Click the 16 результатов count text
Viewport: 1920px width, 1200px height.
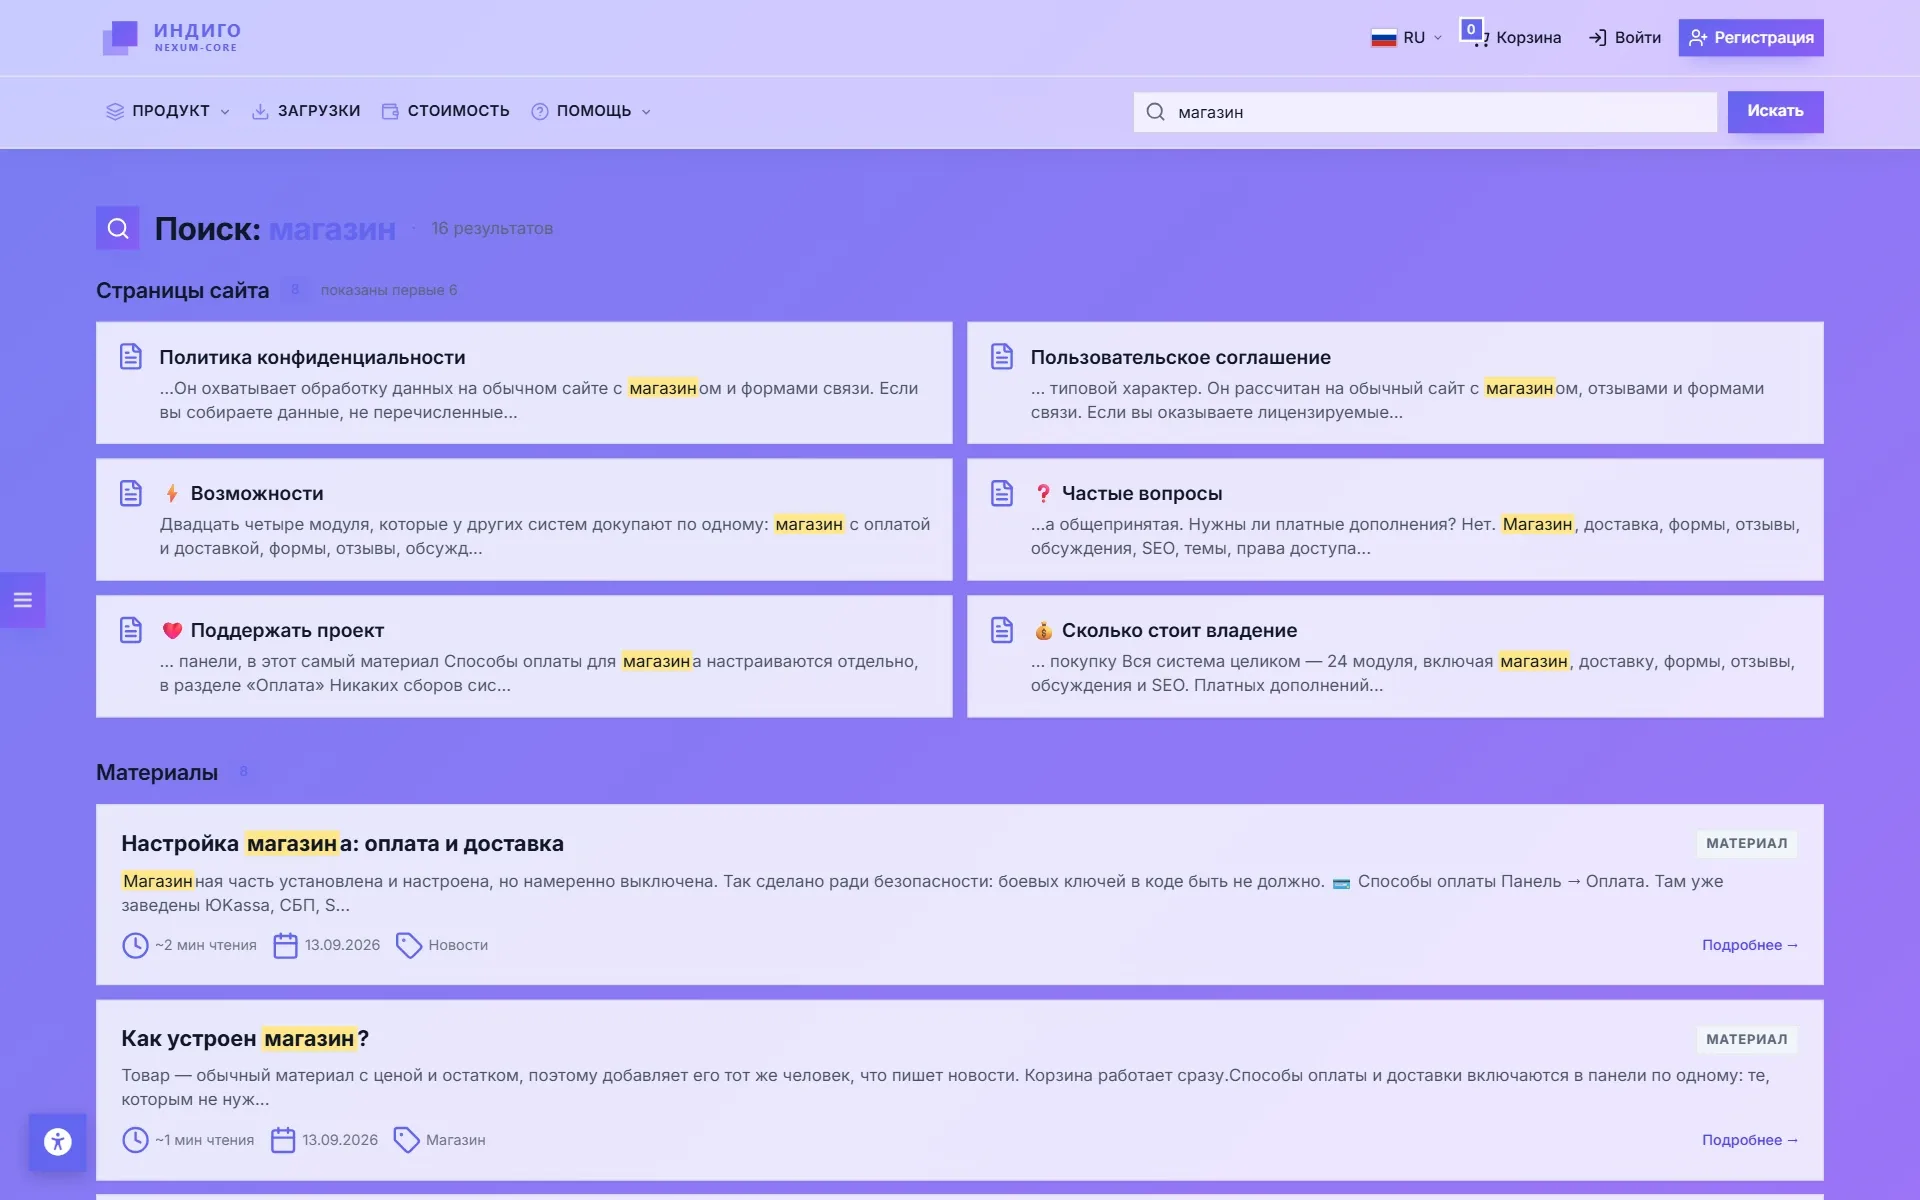tap(492, 228)
